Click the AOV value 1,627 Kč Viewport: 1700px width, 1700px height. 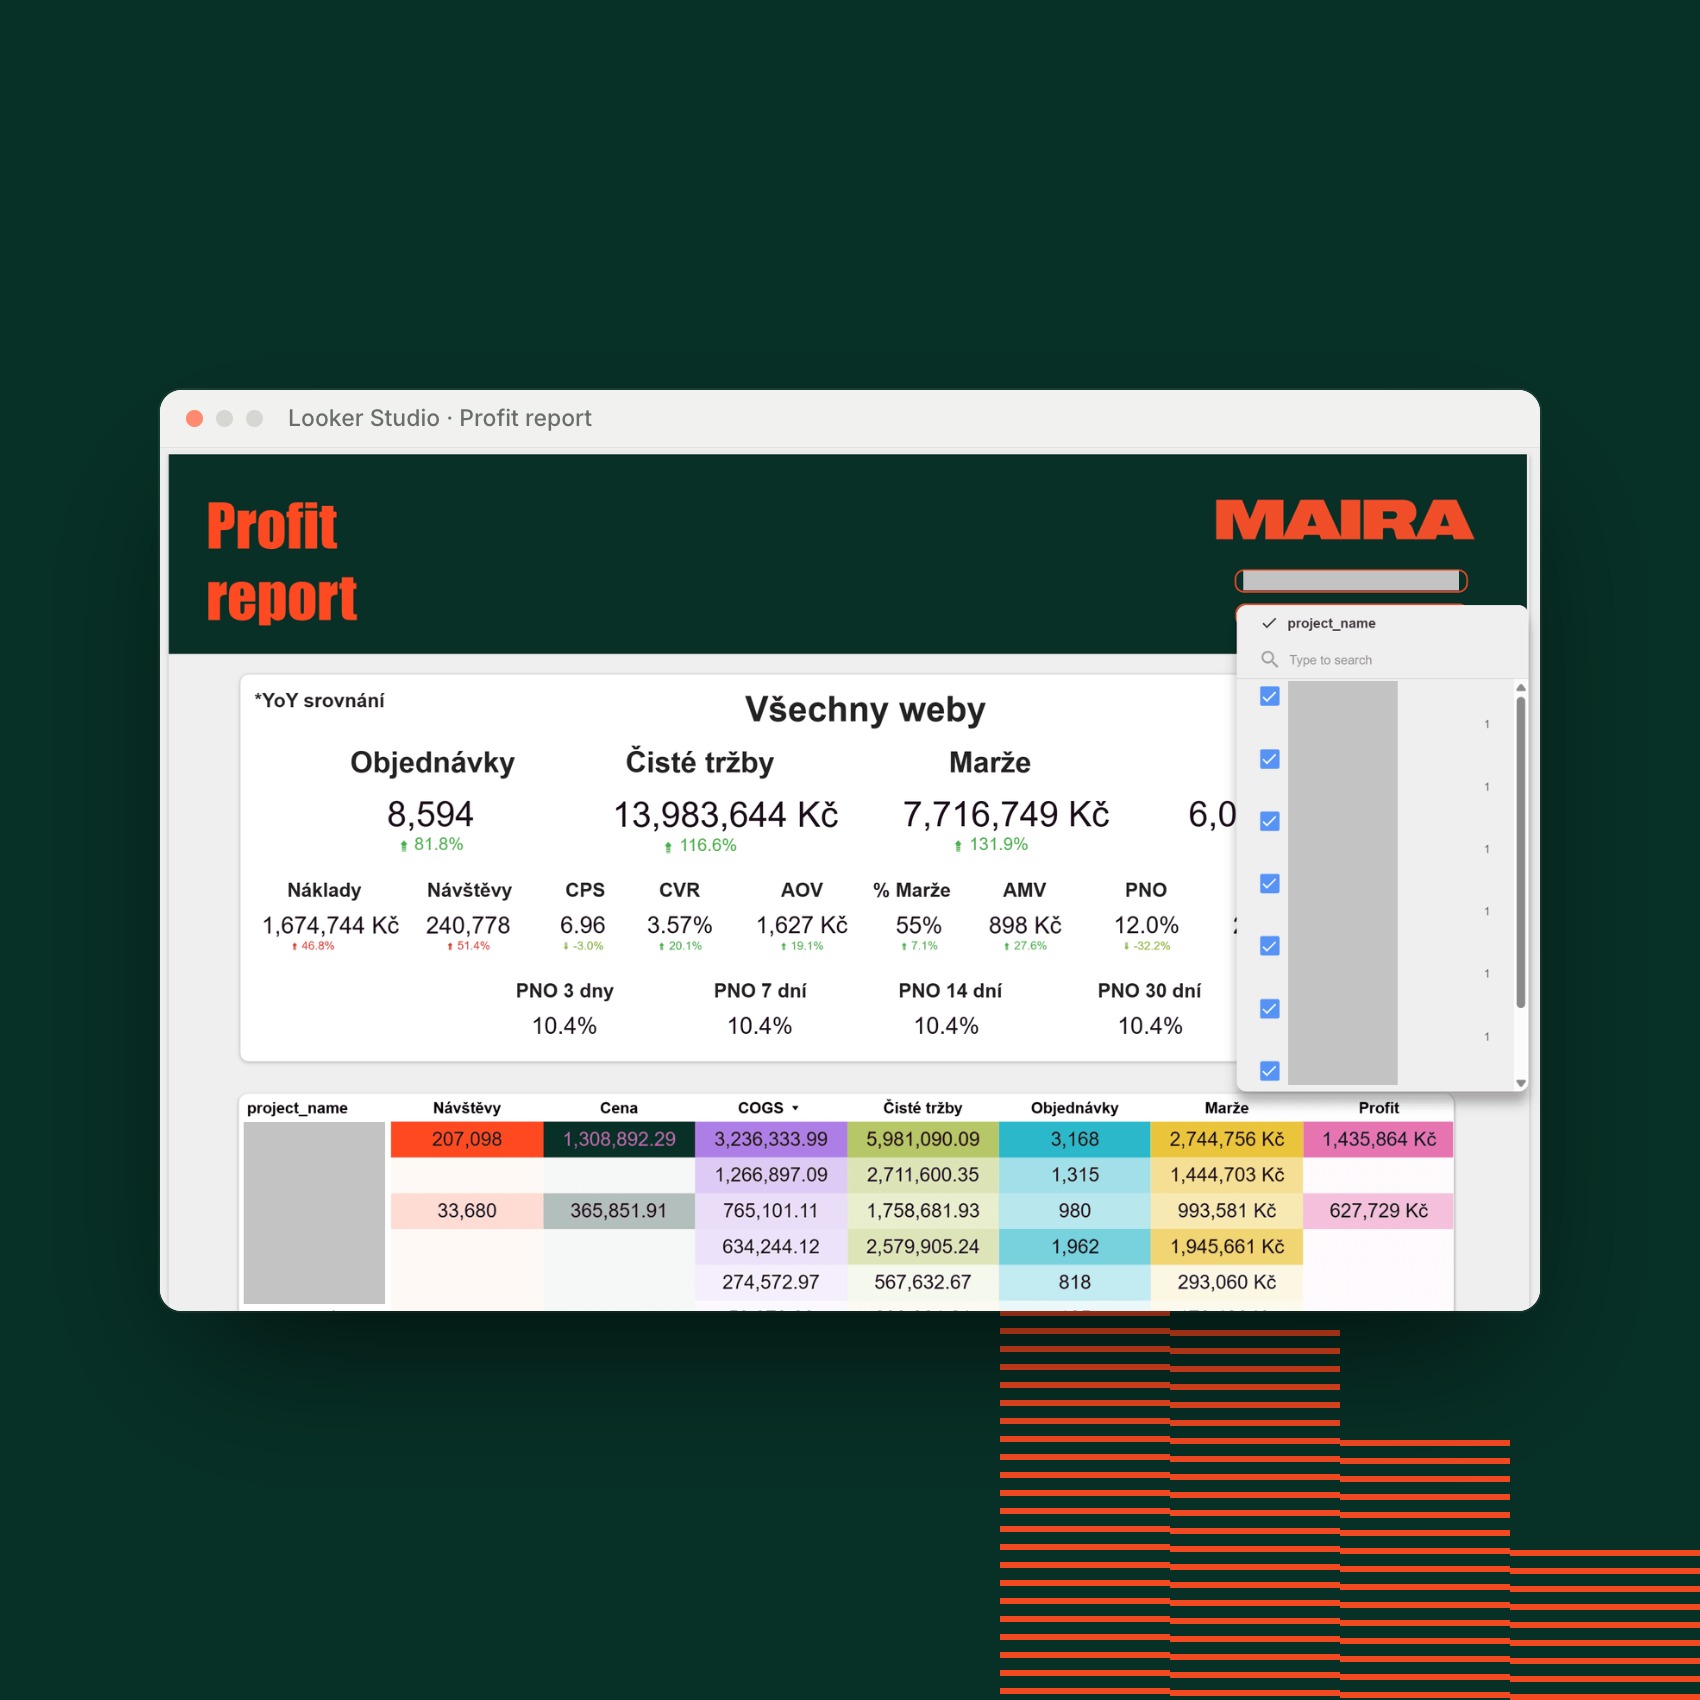tap(802, 925)
